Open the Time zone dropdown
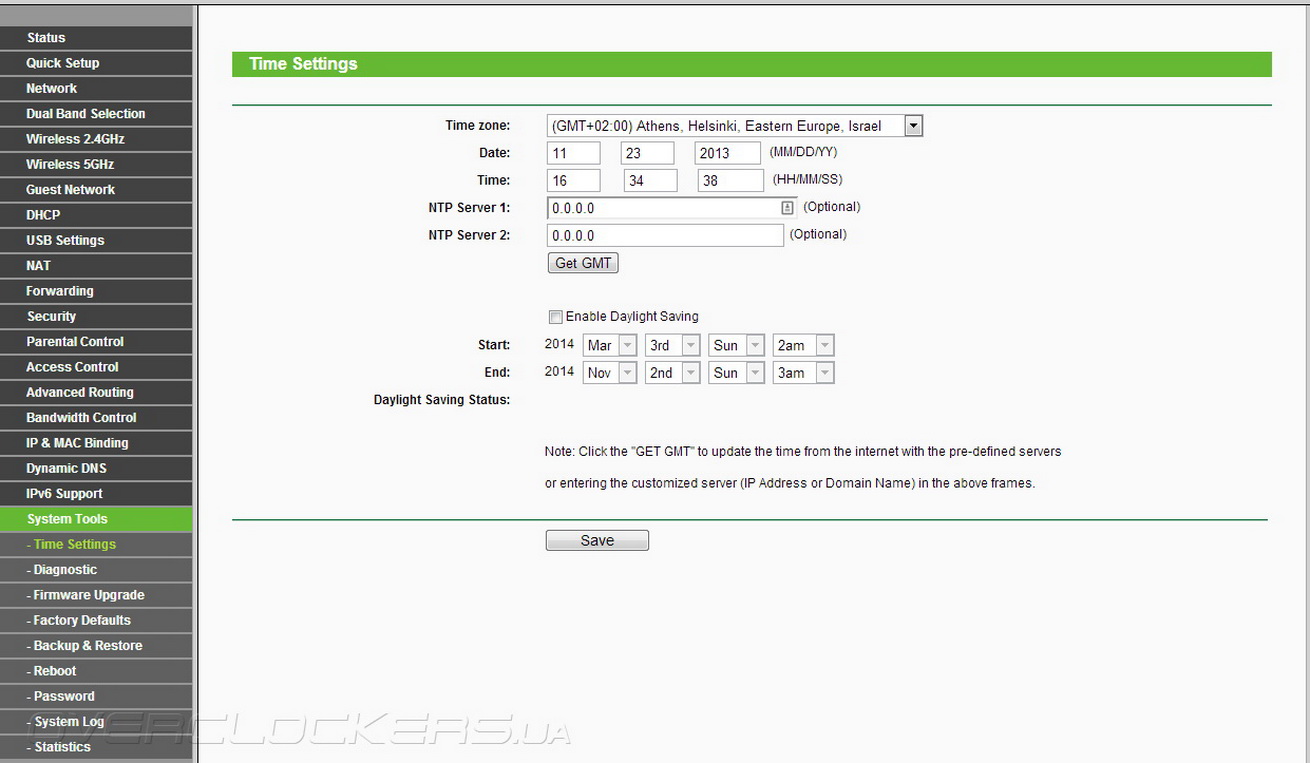 click(x=913, y=126)
